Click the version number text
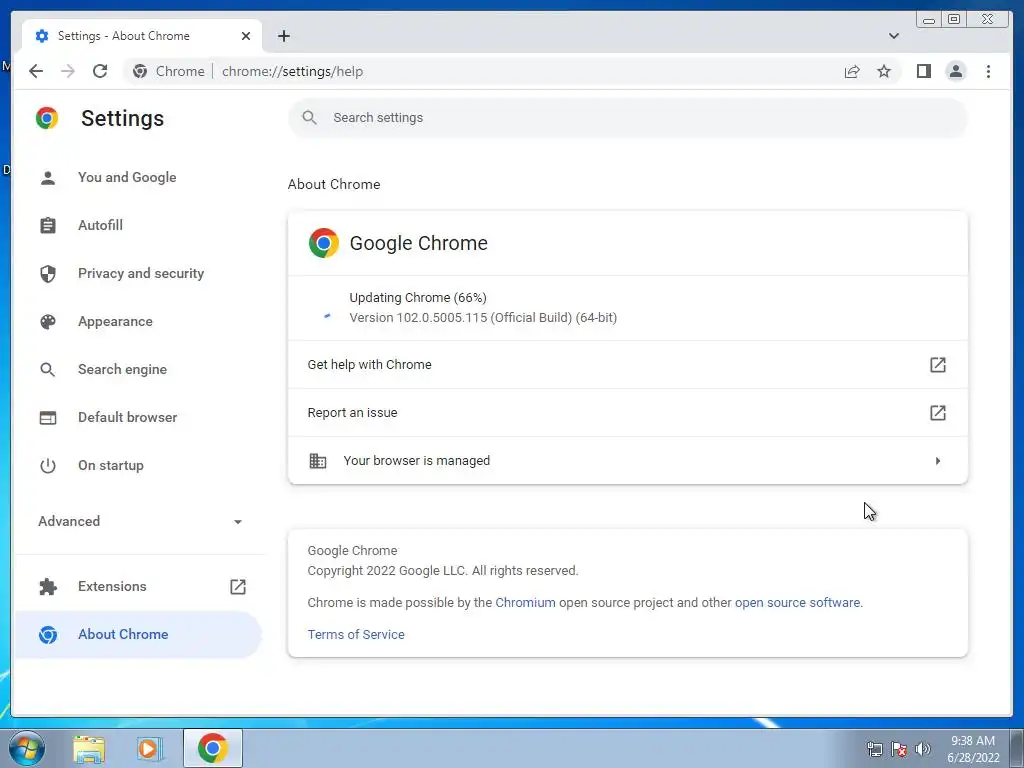 coord(483,317)
